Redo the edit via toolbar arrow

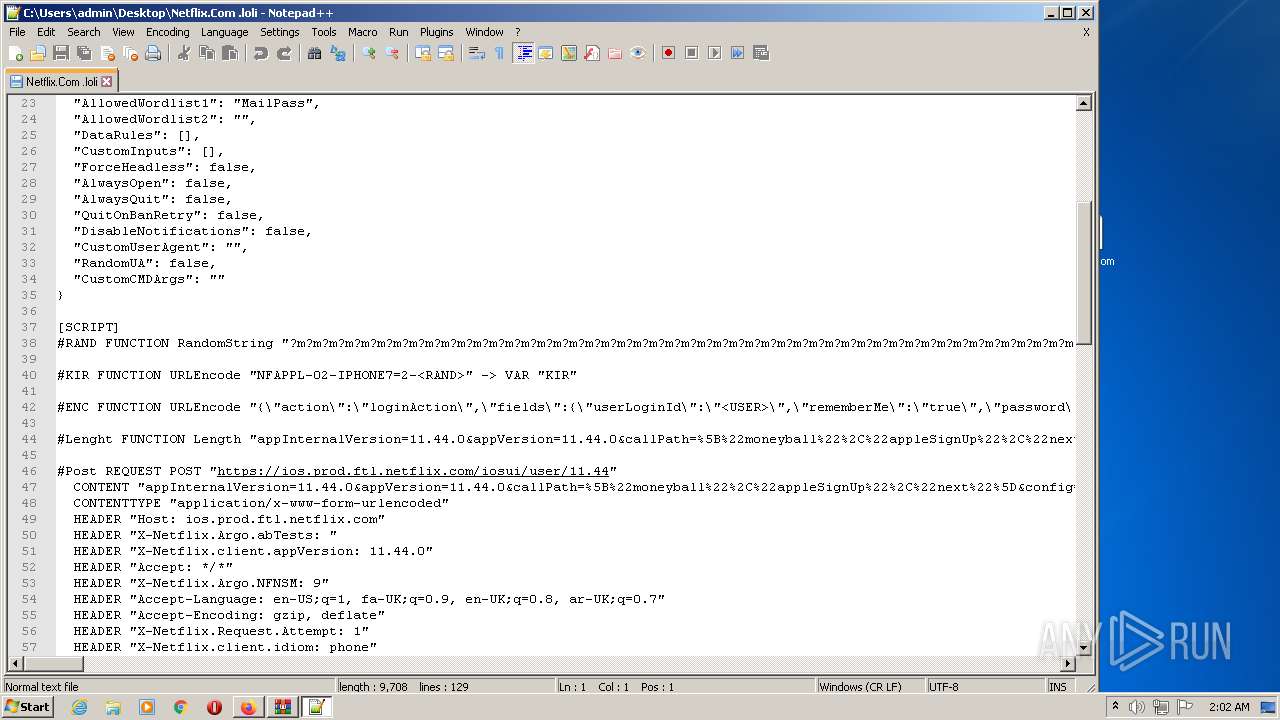284,53
